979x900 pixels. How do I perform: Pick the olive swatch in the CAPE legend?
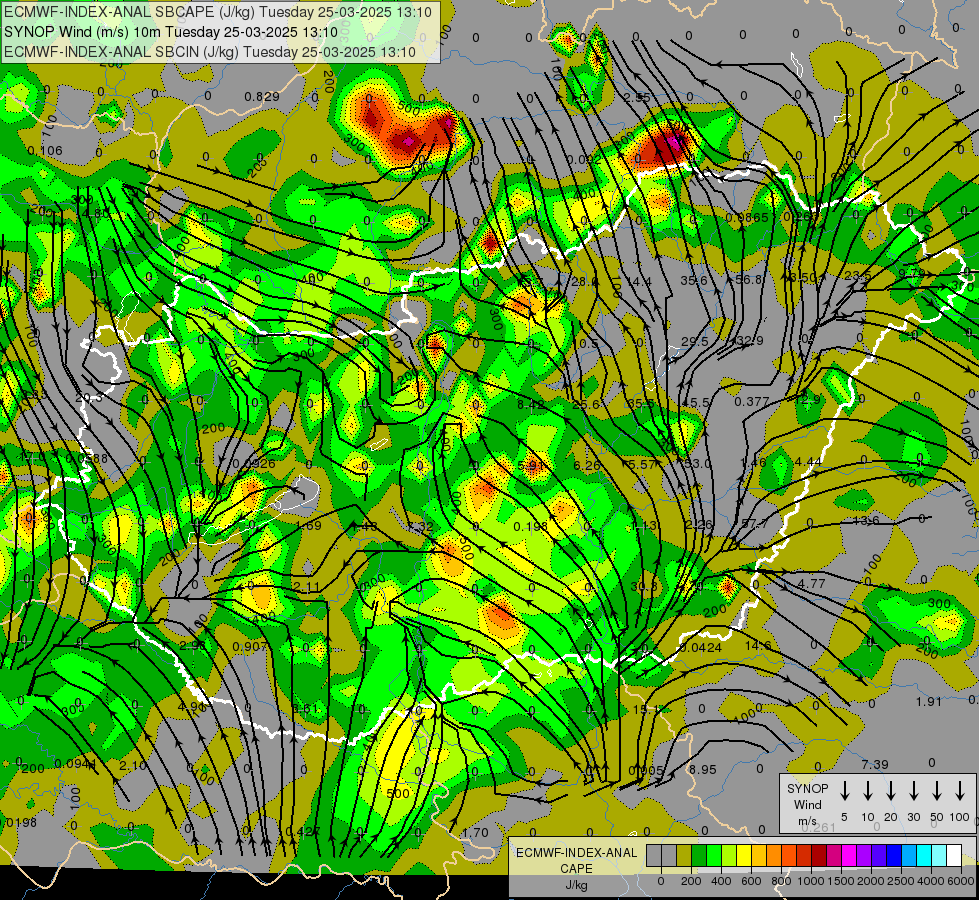684,856
